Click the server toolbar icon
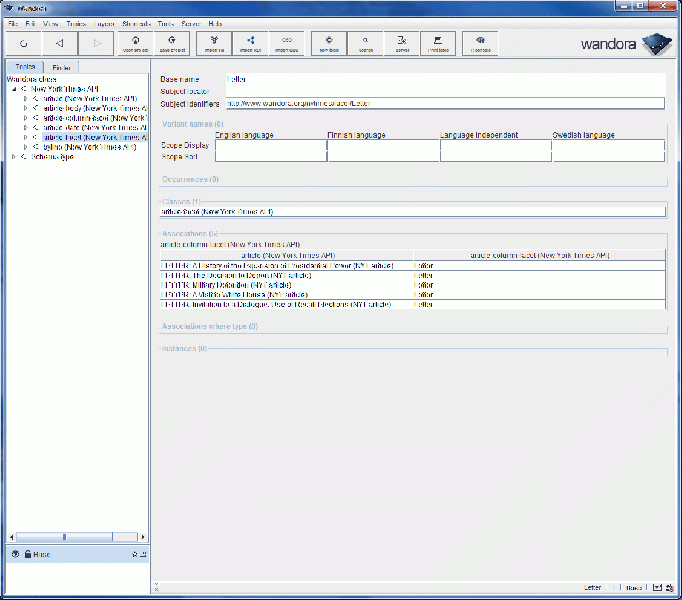Screen dimensions: 682x600 click(401, 43)
